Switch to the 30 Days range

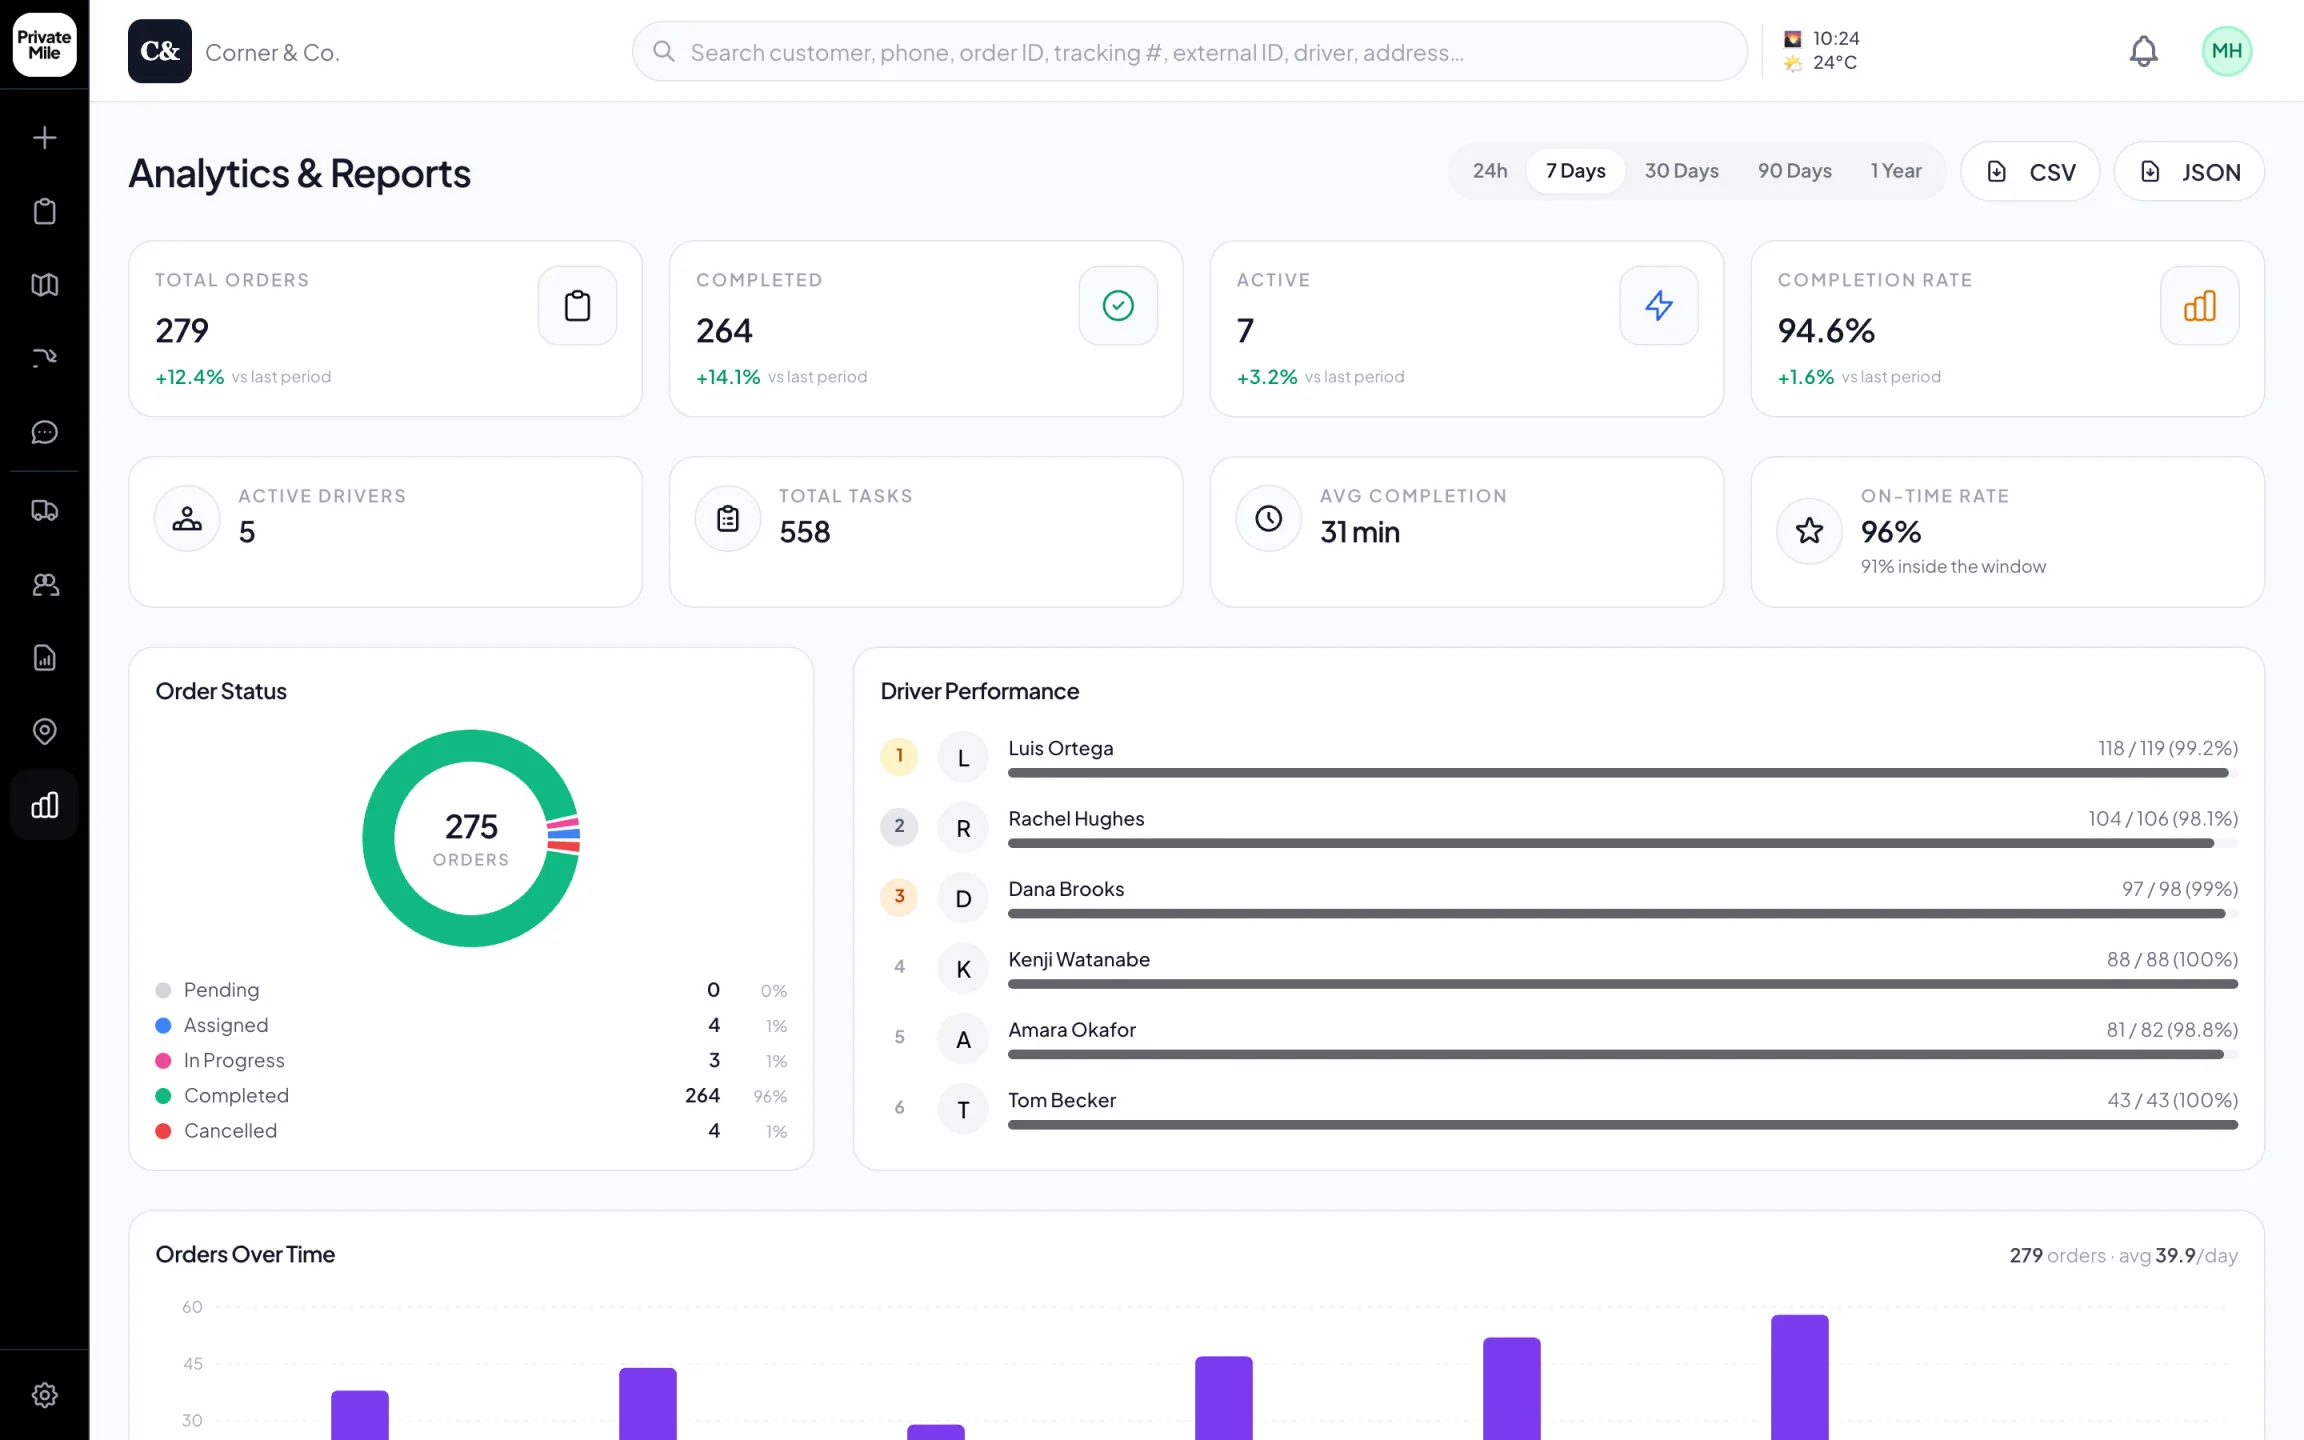click(1682, 171)
